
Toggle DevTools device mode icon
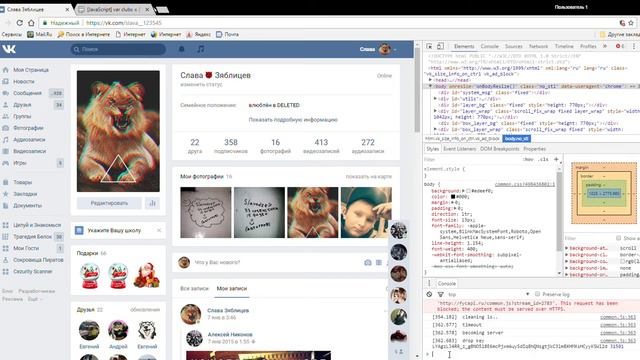pos(440,46)
